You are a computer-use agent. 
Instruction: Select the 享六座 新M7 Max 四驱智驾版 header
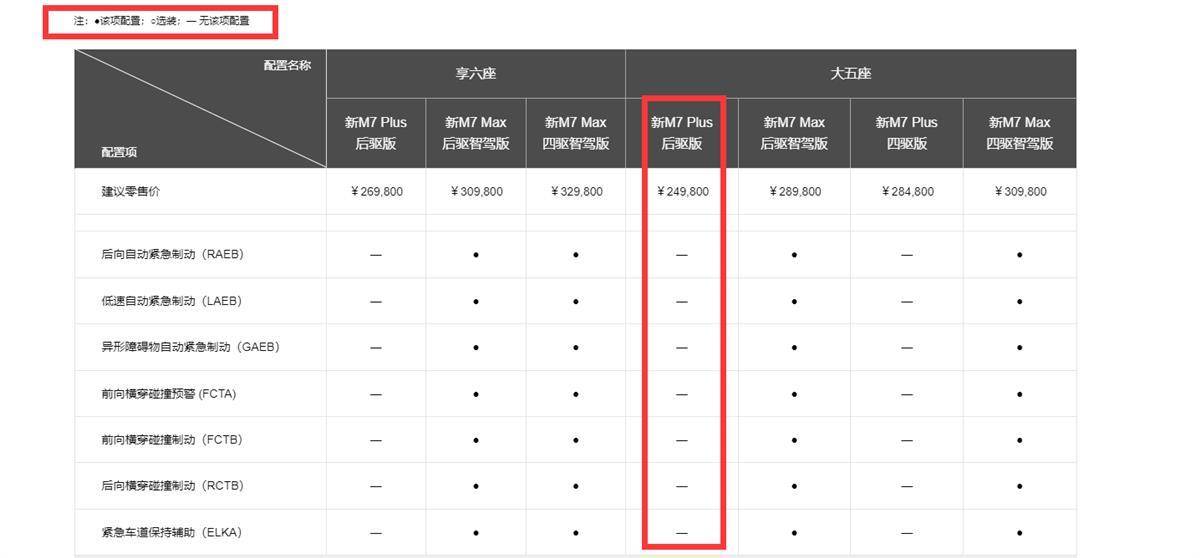coord(576,133)
